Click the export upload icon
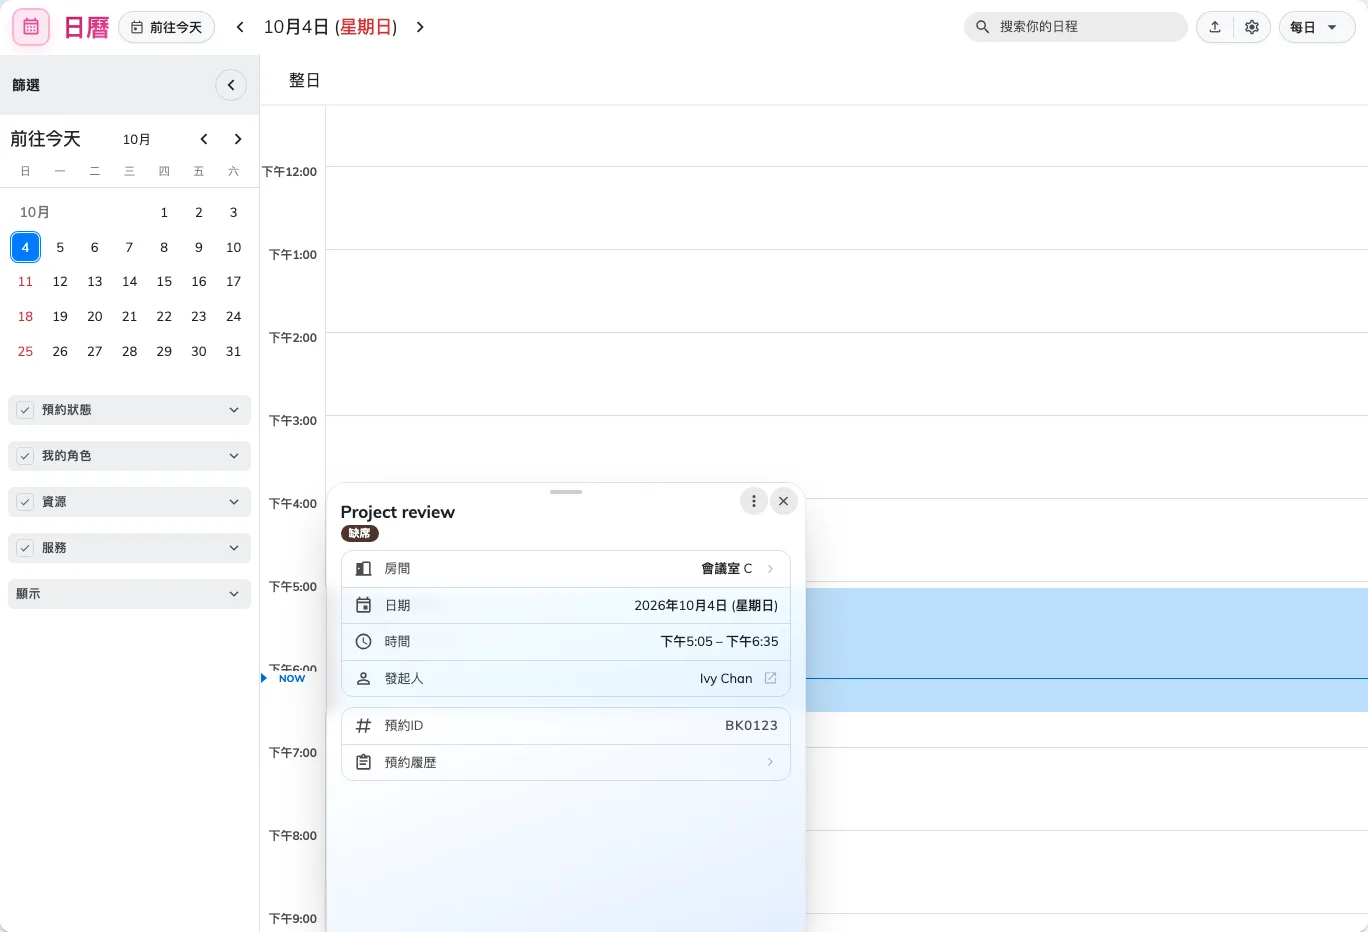Image resolution: width=1368 pixels, height=932 pixels. coord(1215,27)
